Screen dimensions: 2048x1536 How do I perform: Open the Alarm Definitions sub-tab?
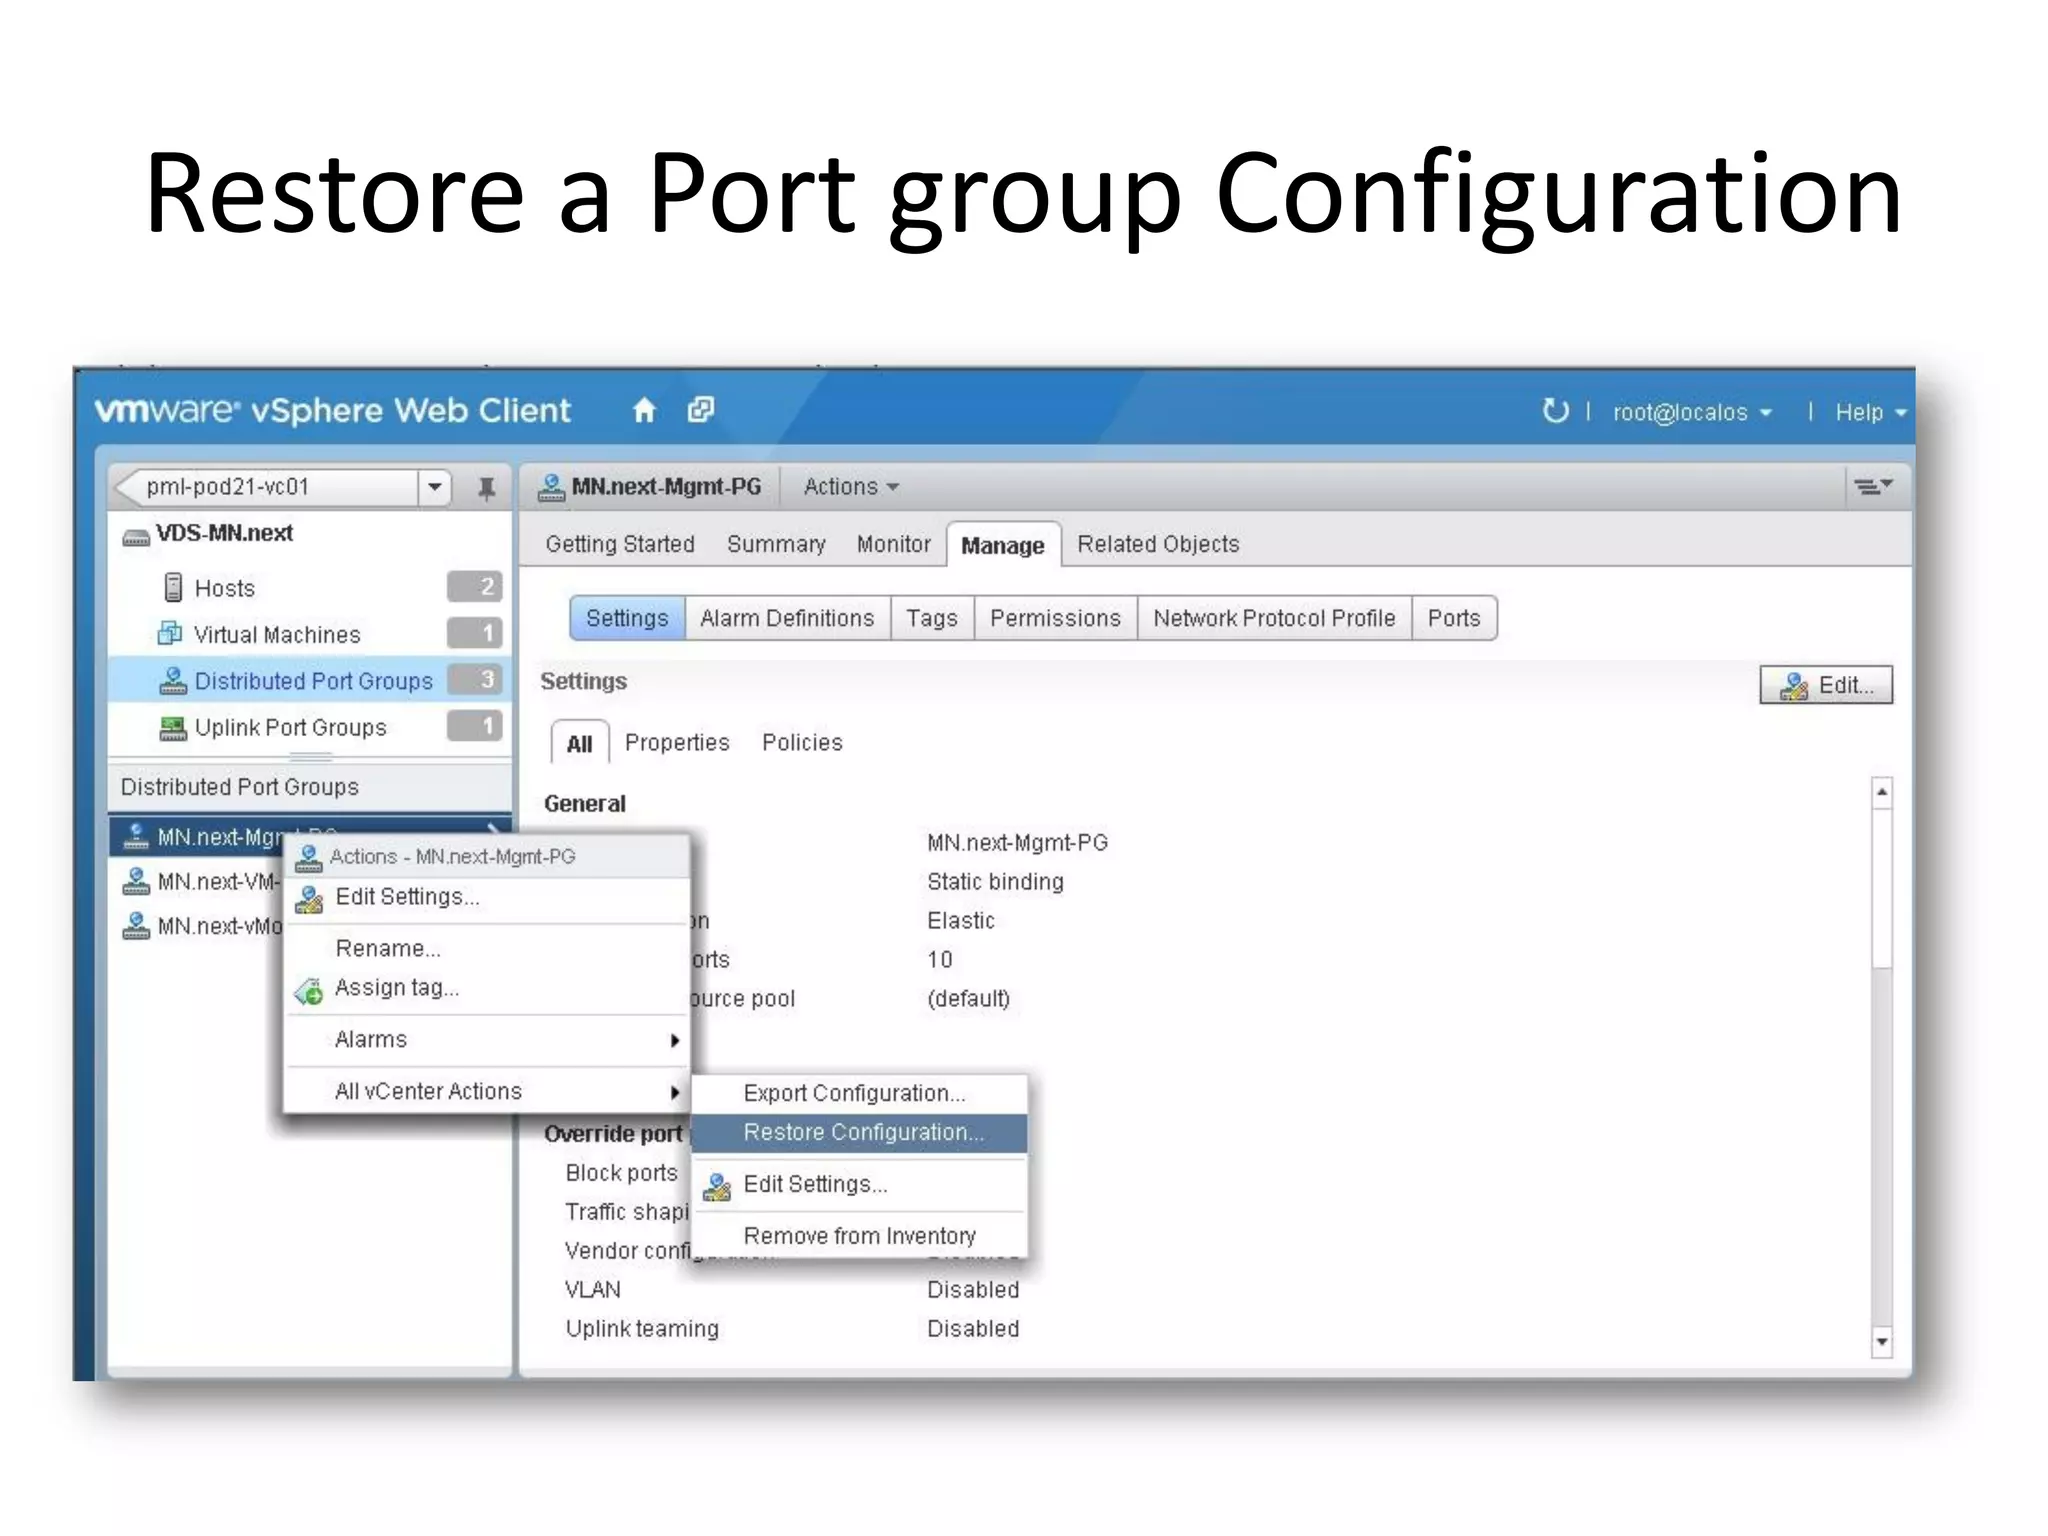pyautogui.click(x=787, y=618)
